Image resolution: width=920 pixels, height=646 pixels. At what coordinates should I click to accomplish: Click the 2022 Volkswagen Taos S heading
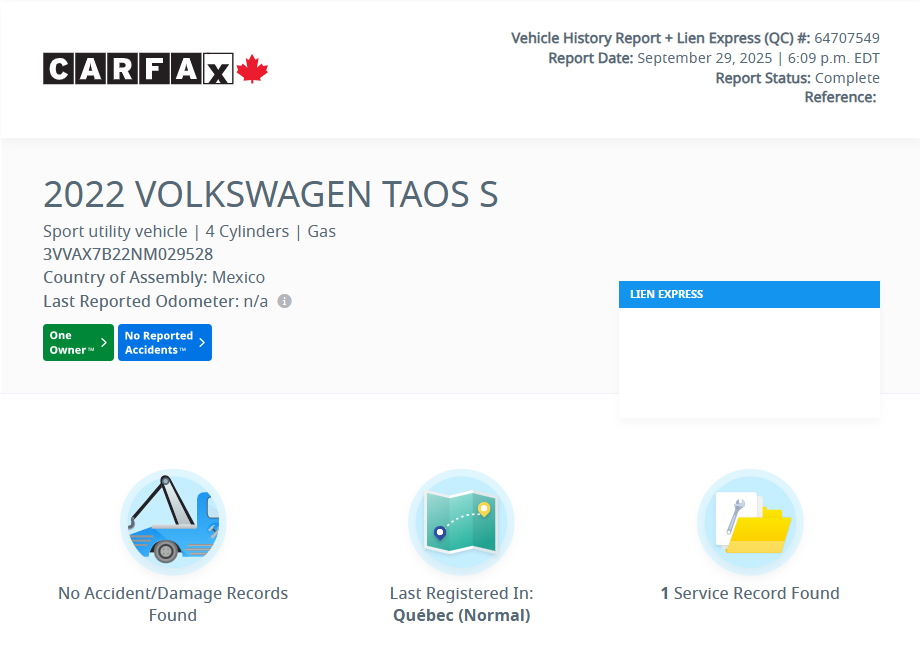[270, 195]
